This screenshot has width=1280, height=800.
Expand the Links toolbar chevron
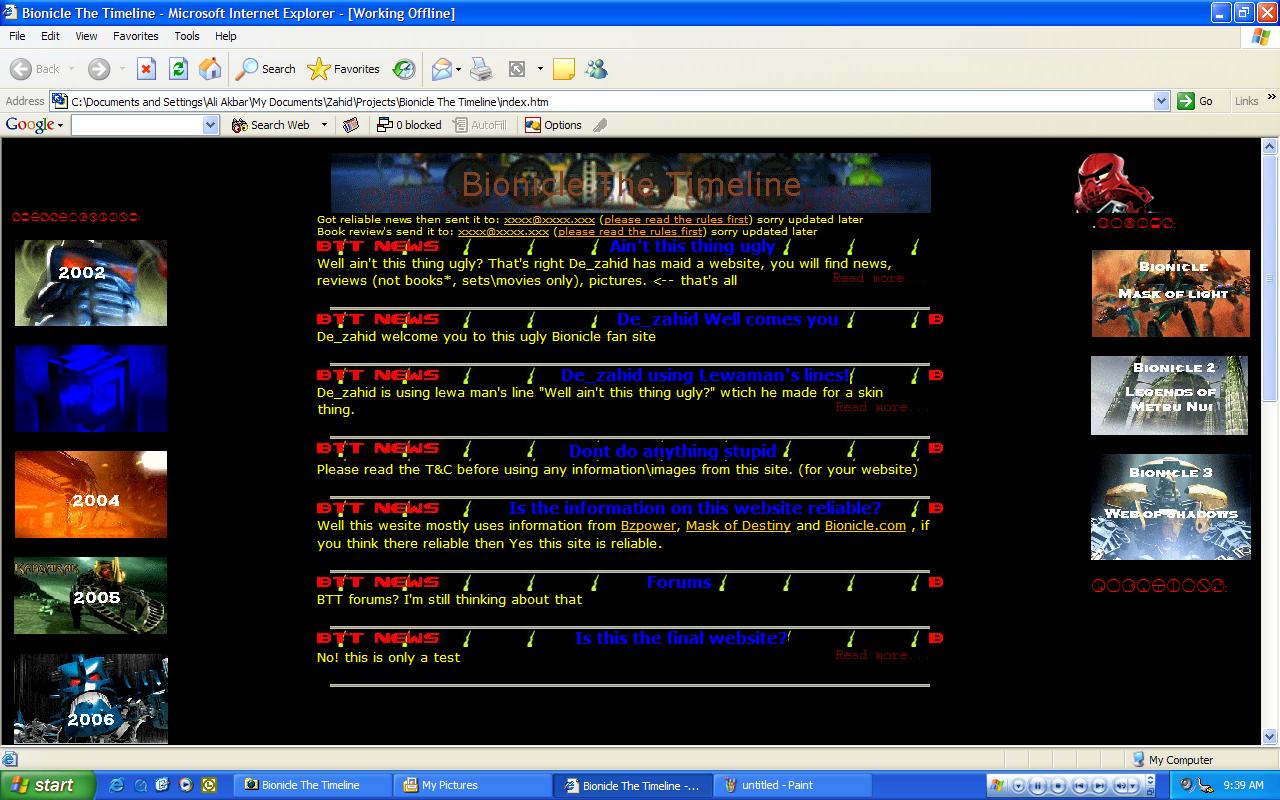tap(1272, 98)
